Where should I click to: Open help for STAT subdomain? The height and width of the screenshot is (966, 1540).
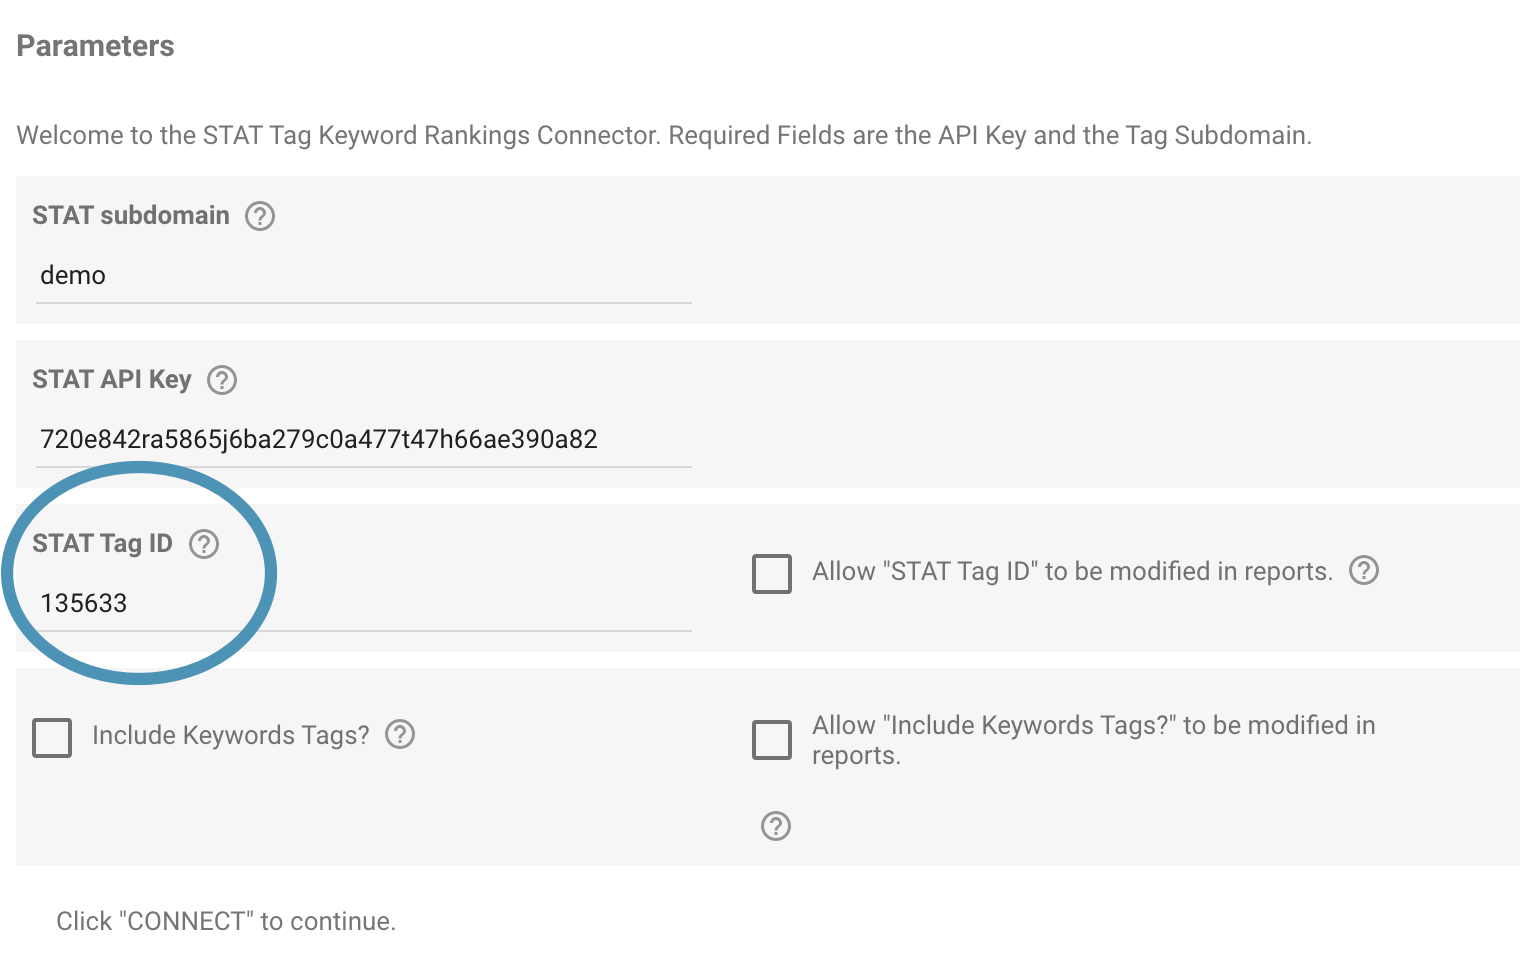(x=259, y=216)
